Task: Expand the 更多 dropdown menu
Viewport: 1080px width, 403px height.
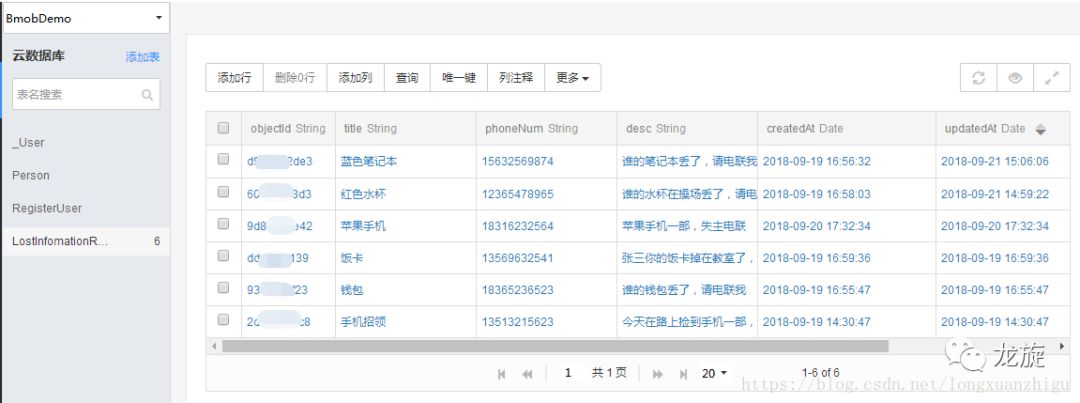Action: (x=572, y=78)
